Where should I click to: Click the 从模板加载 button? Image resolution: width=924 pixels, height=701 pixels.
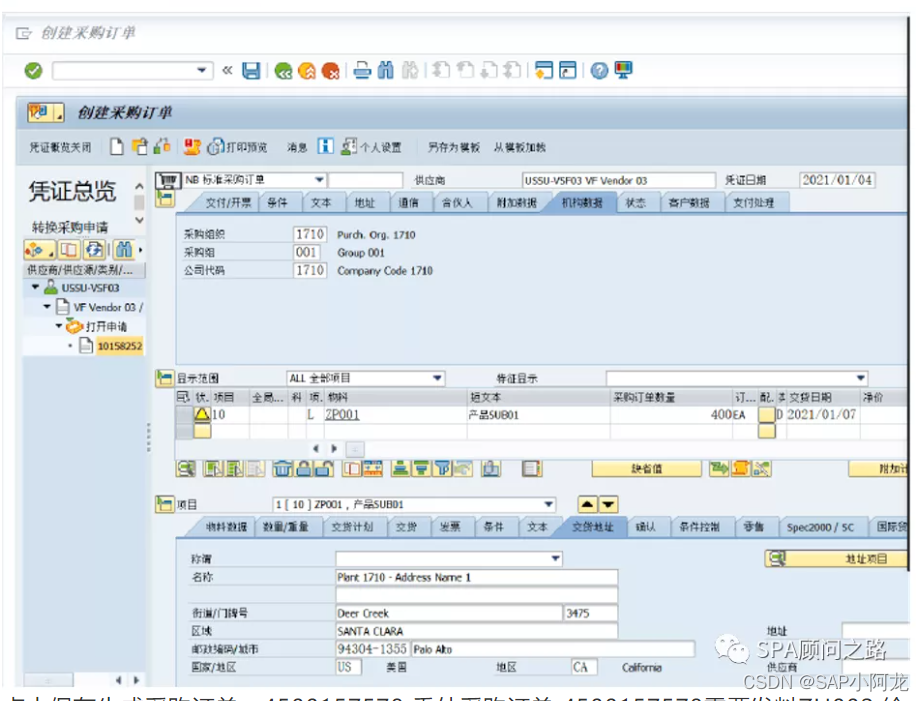[519, 147]
